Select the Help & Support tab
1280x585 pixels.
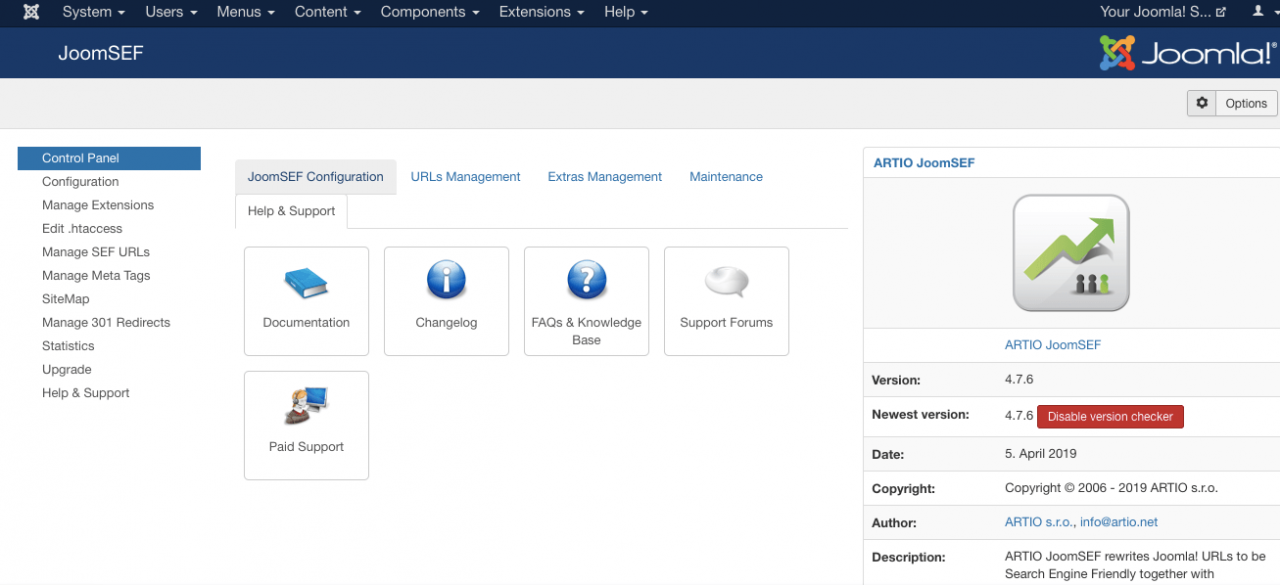tap(291, 211)
